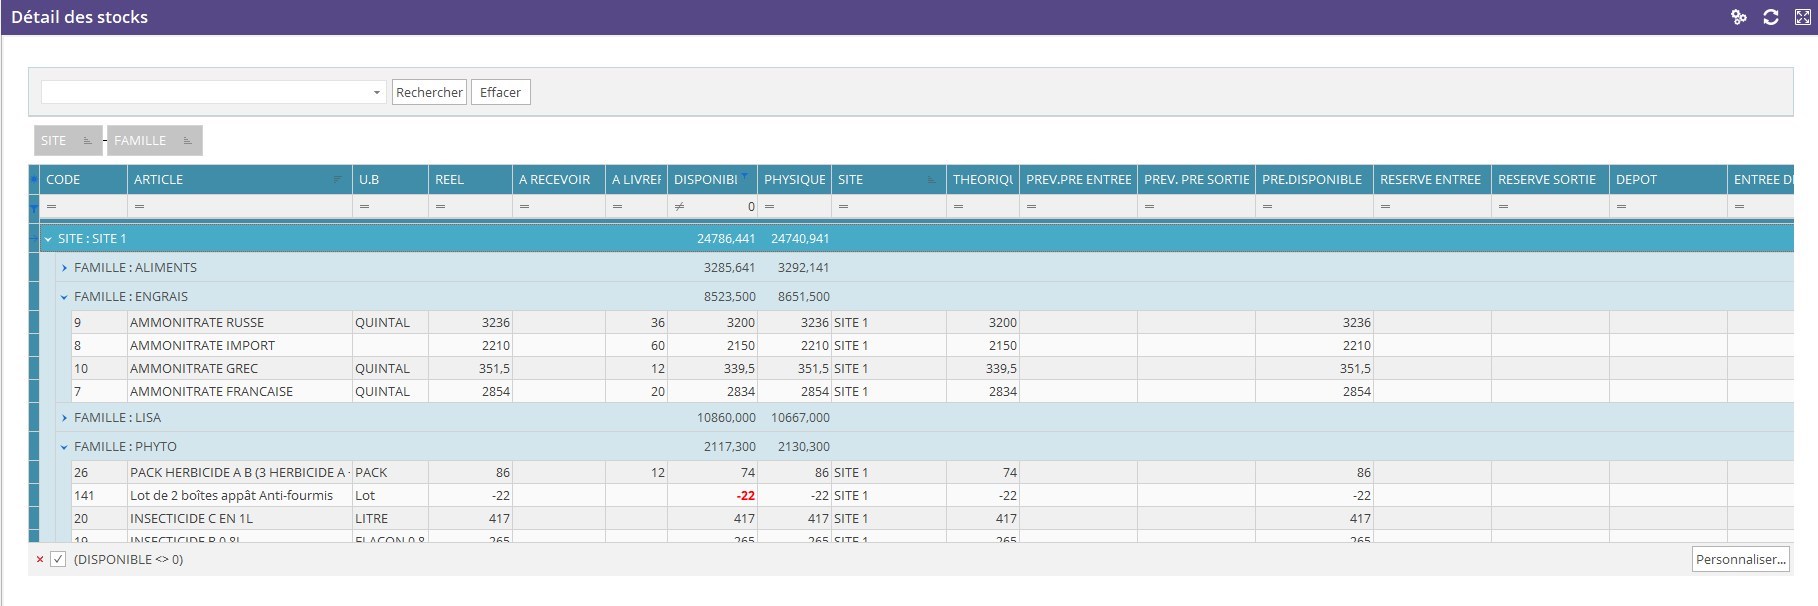Viewport: 1818px width, 606px height.
Task: Expand the FAMILLE : ALIMENTS group
Action: pyautogui.click(x=64, y=268)
